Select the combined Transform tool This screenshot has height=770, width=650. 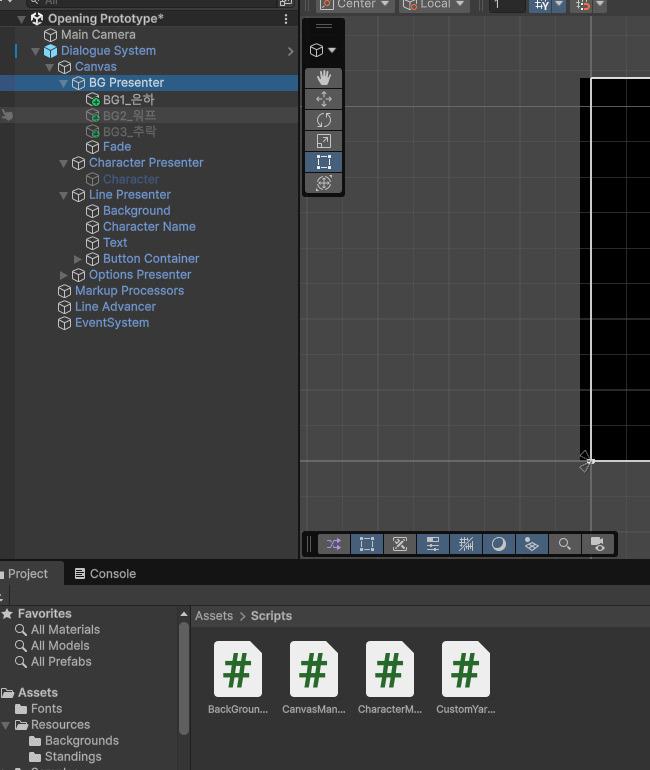(324, 183)
